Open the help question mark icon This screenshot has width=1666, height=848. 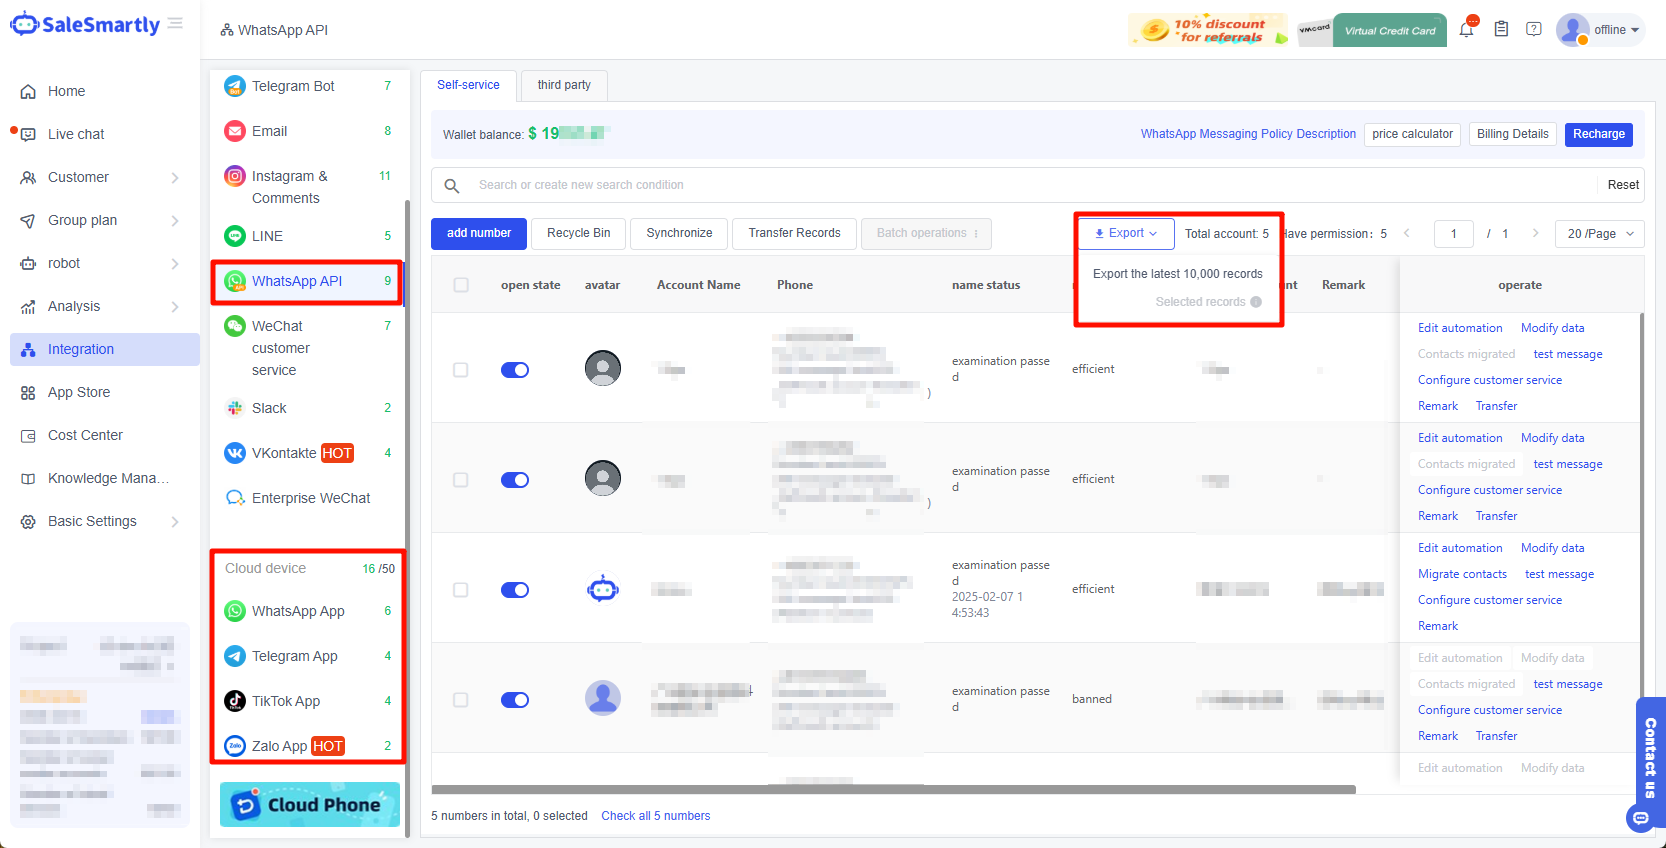1534,29
